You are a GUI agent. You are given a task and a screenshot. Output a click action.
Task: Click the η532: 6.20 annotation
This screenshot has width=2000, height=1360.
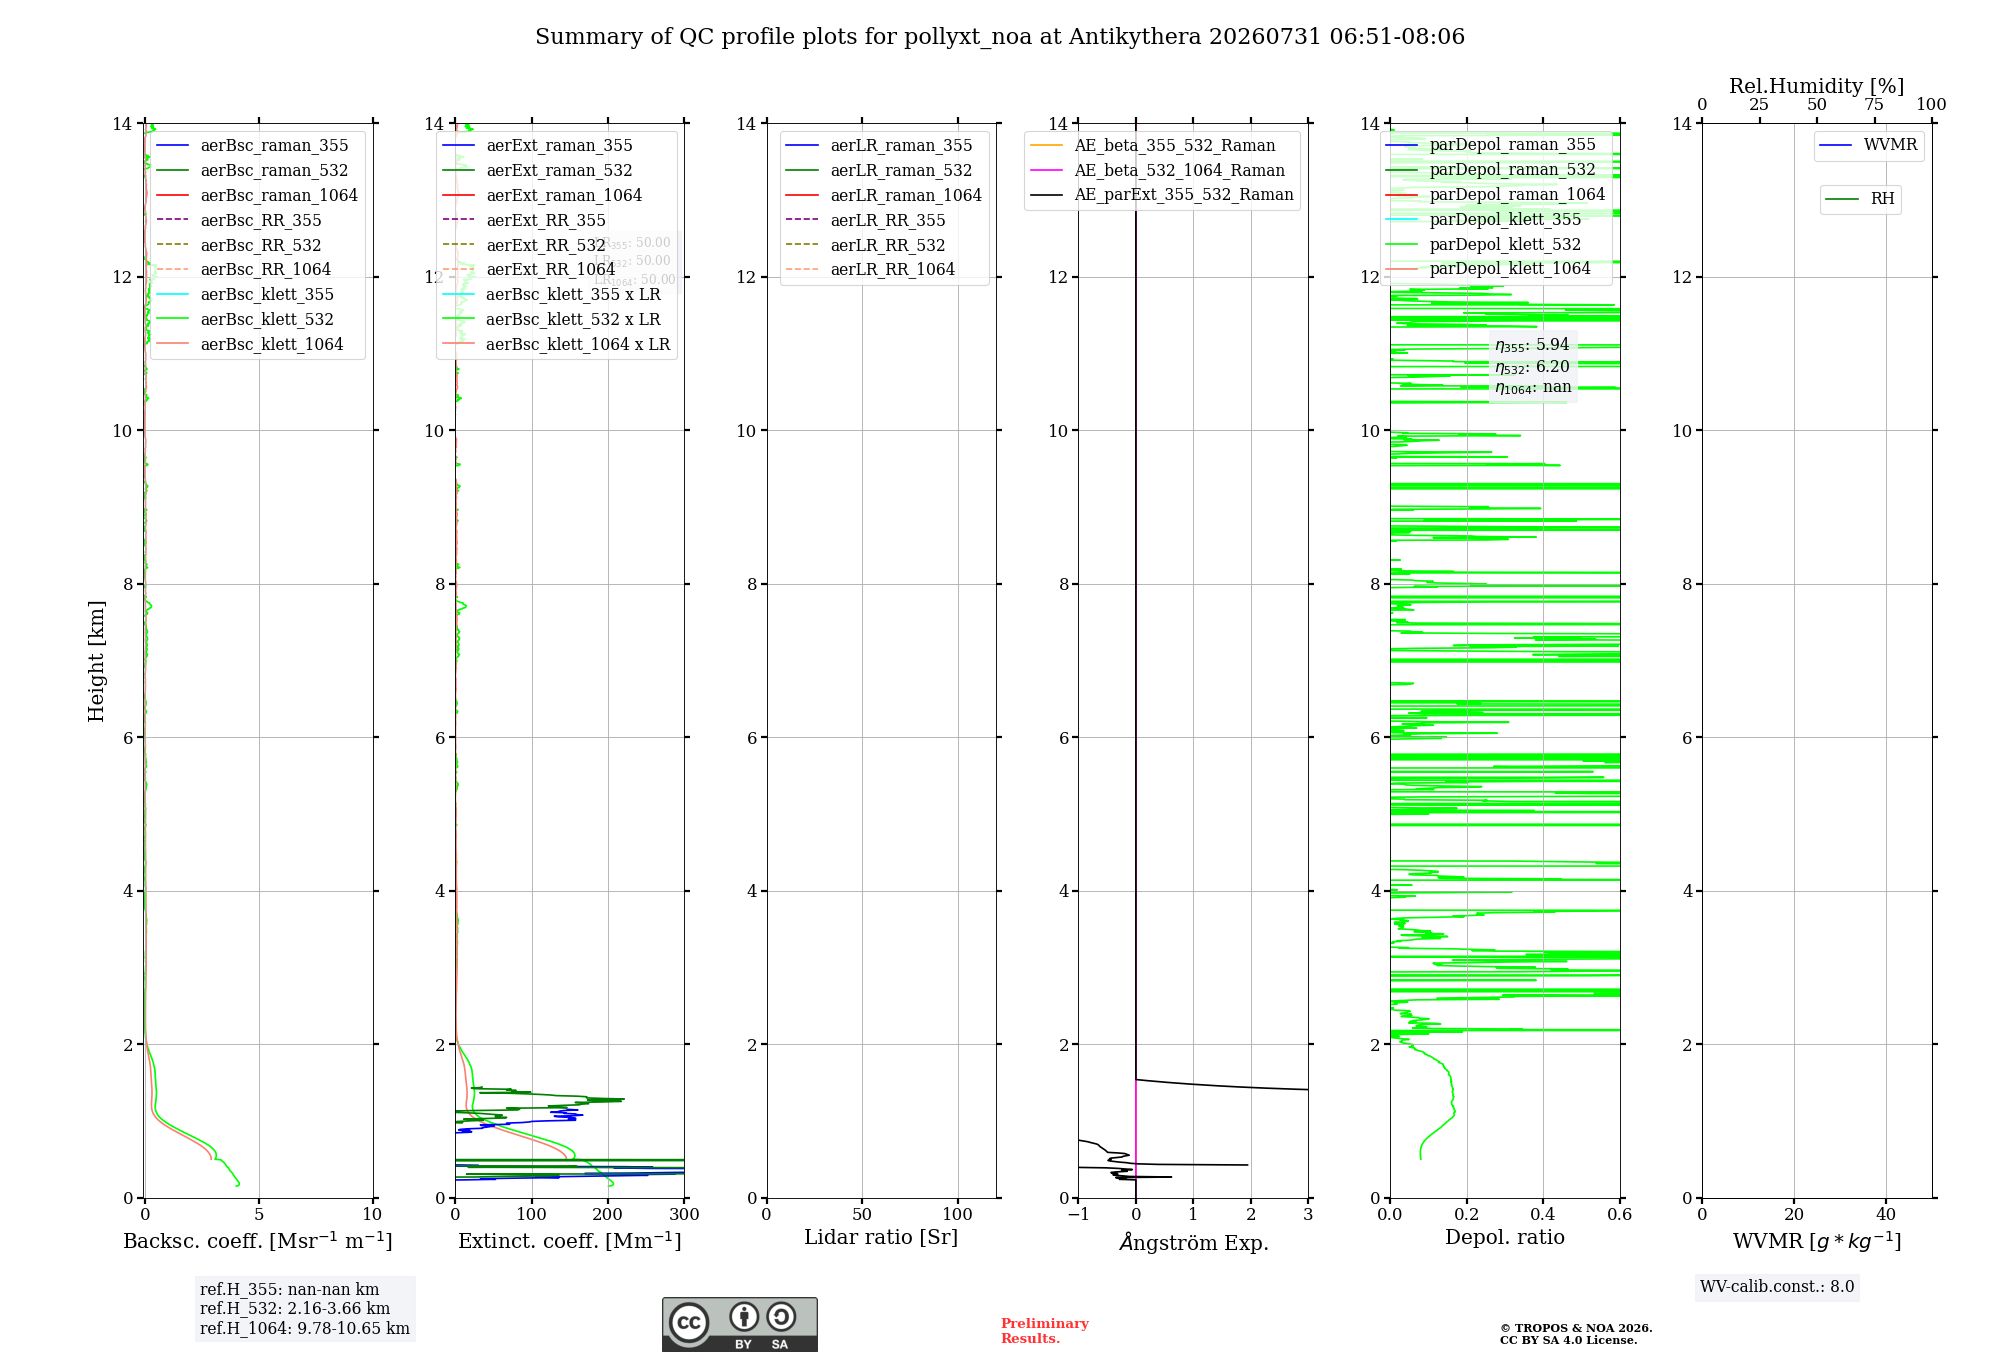1532,367
